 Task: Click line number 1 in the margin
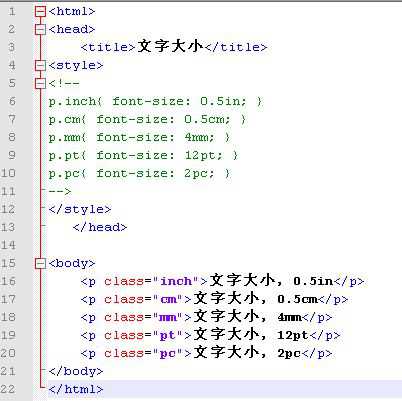pyautogui.click(x=12, y=12)
